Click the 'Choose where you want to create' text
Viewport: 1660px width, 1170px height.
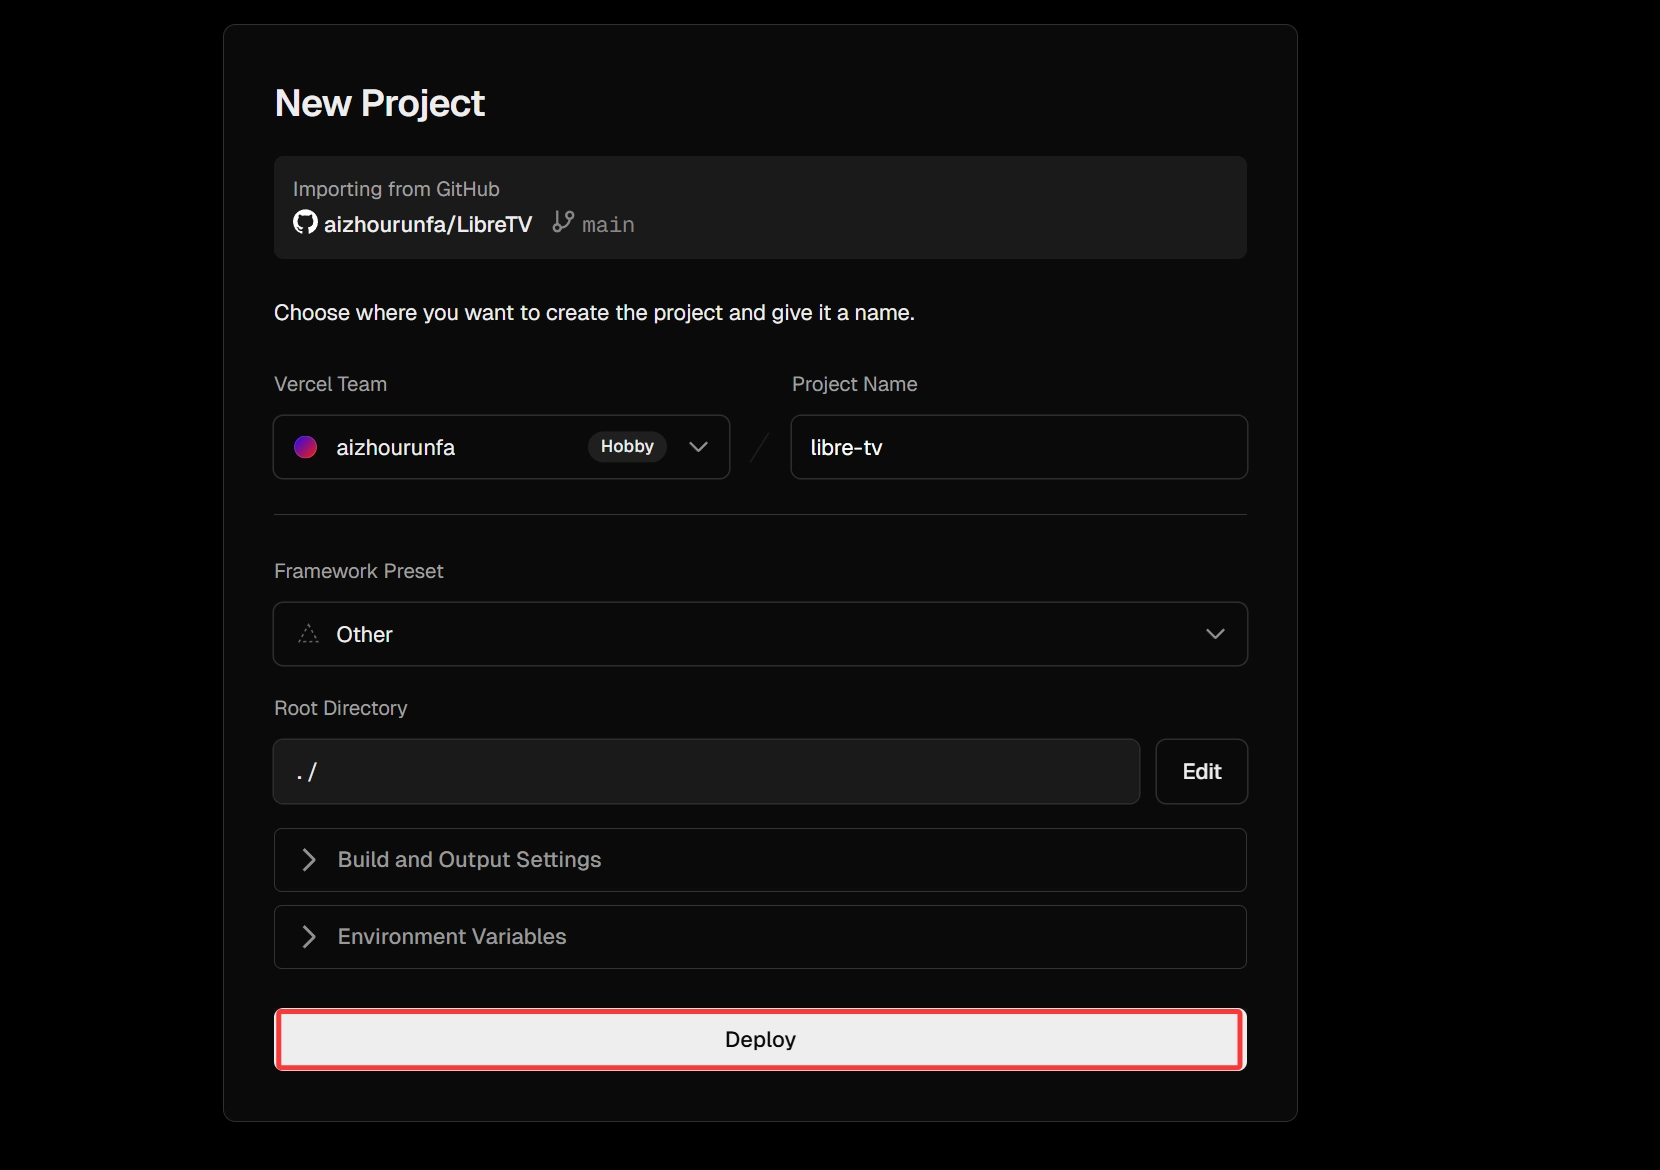pos(594,313)
